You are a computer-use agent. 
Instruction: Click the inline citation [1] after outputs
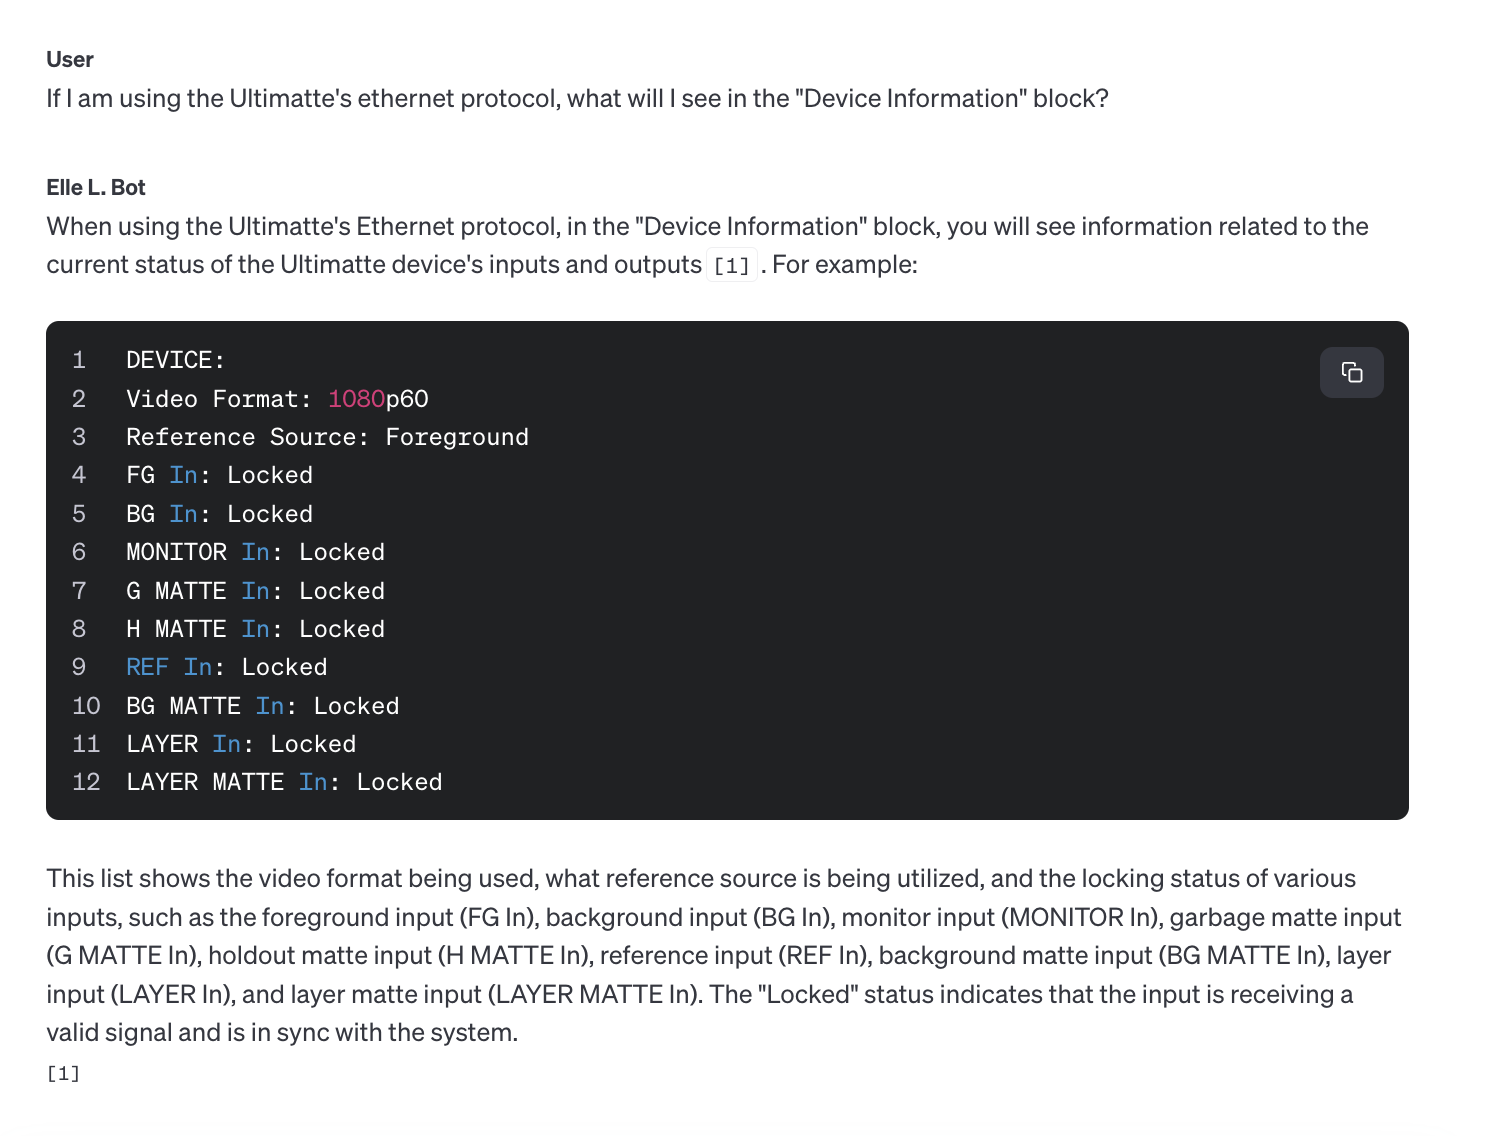[732, 265]
